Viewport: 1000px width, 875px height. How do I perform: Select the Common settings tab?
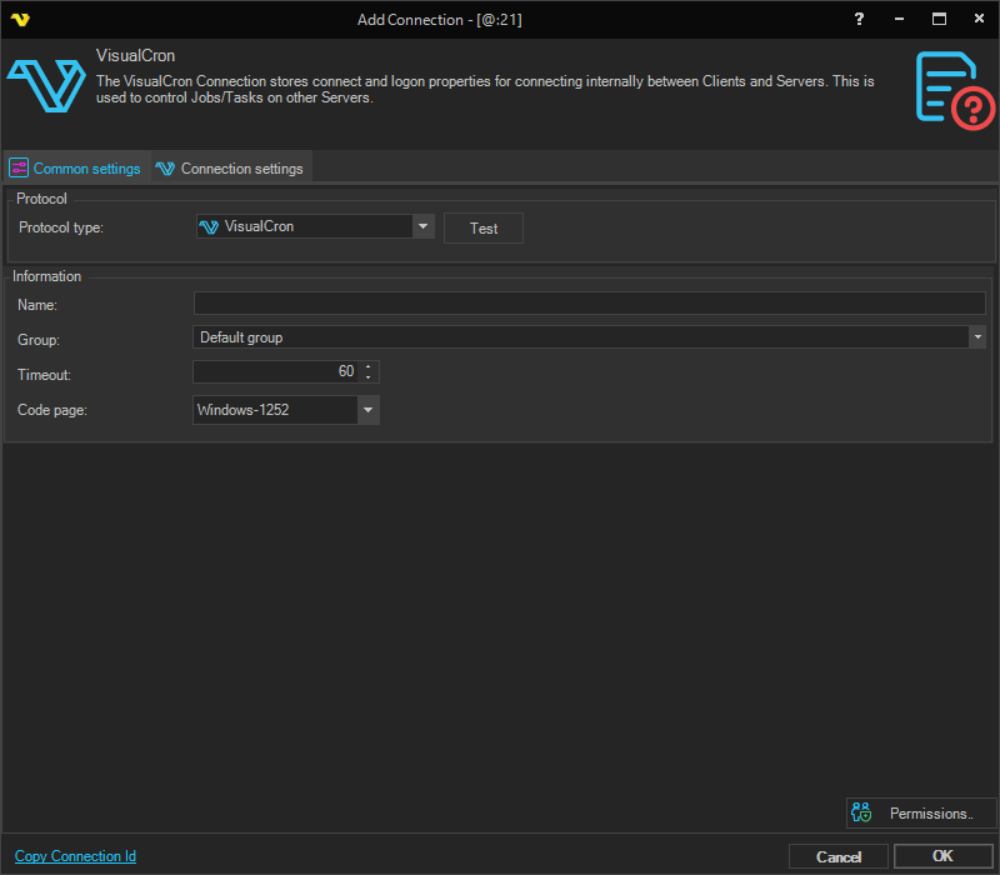tap(86, 168)
